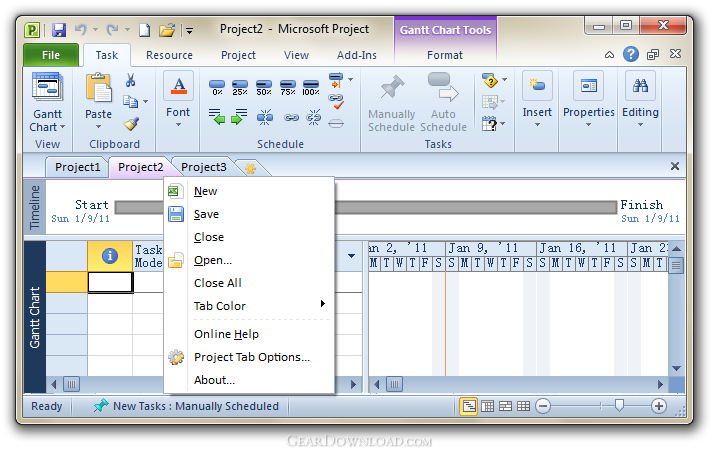Viewport: 719px width, 449px height.
Task: Expand the Font dropdown
Action: (178, 125)
